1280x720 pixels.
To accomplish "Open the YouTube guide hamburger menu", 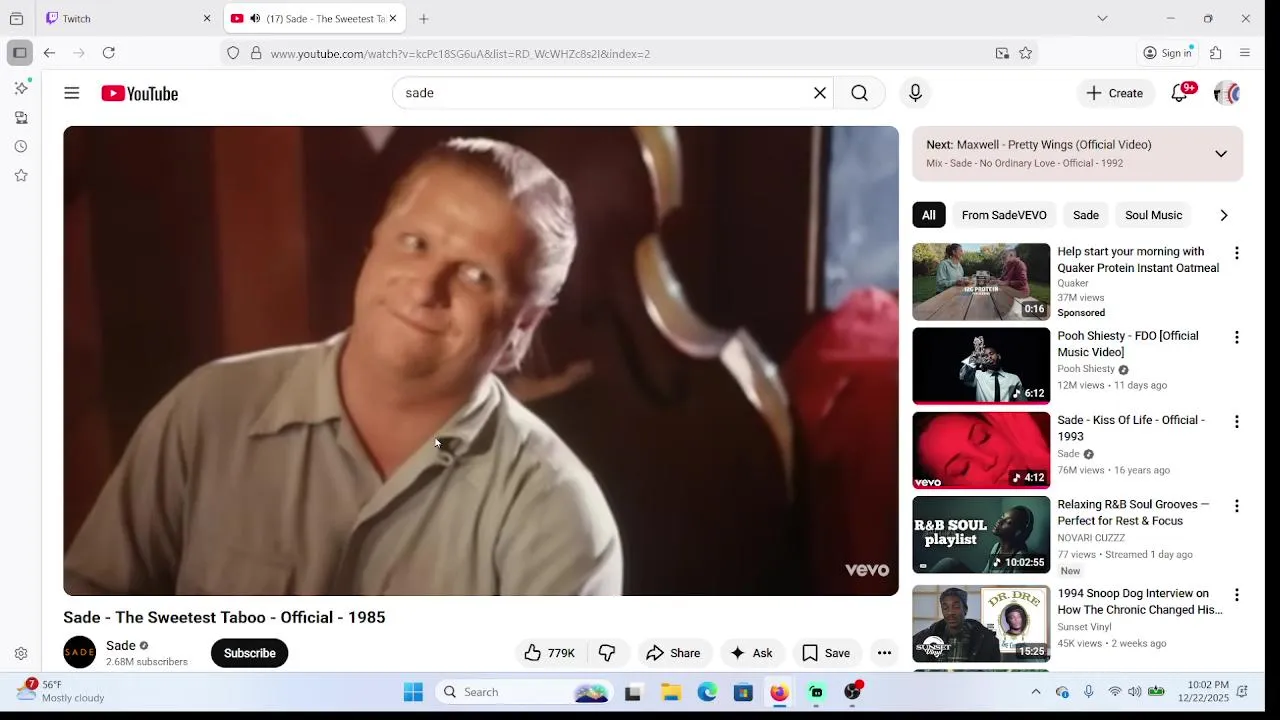I will tap(71, 93).
